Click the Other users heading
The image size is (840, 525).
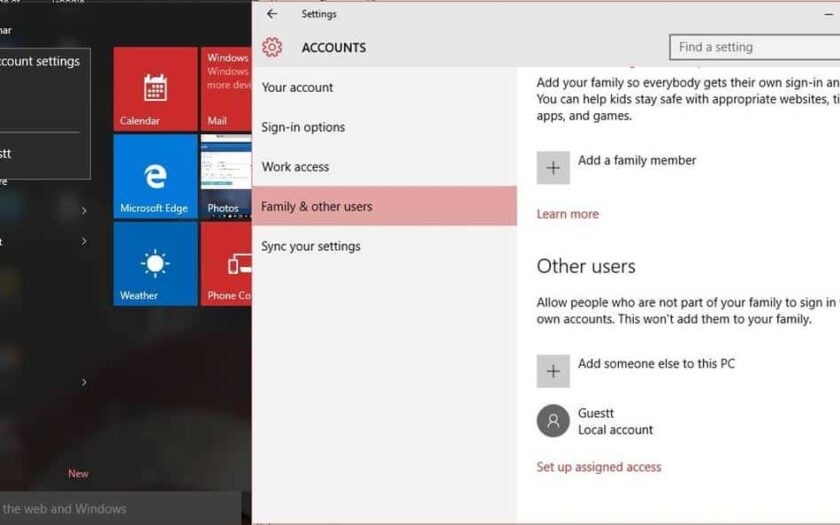pyautogui.click(x=586, y=266)
